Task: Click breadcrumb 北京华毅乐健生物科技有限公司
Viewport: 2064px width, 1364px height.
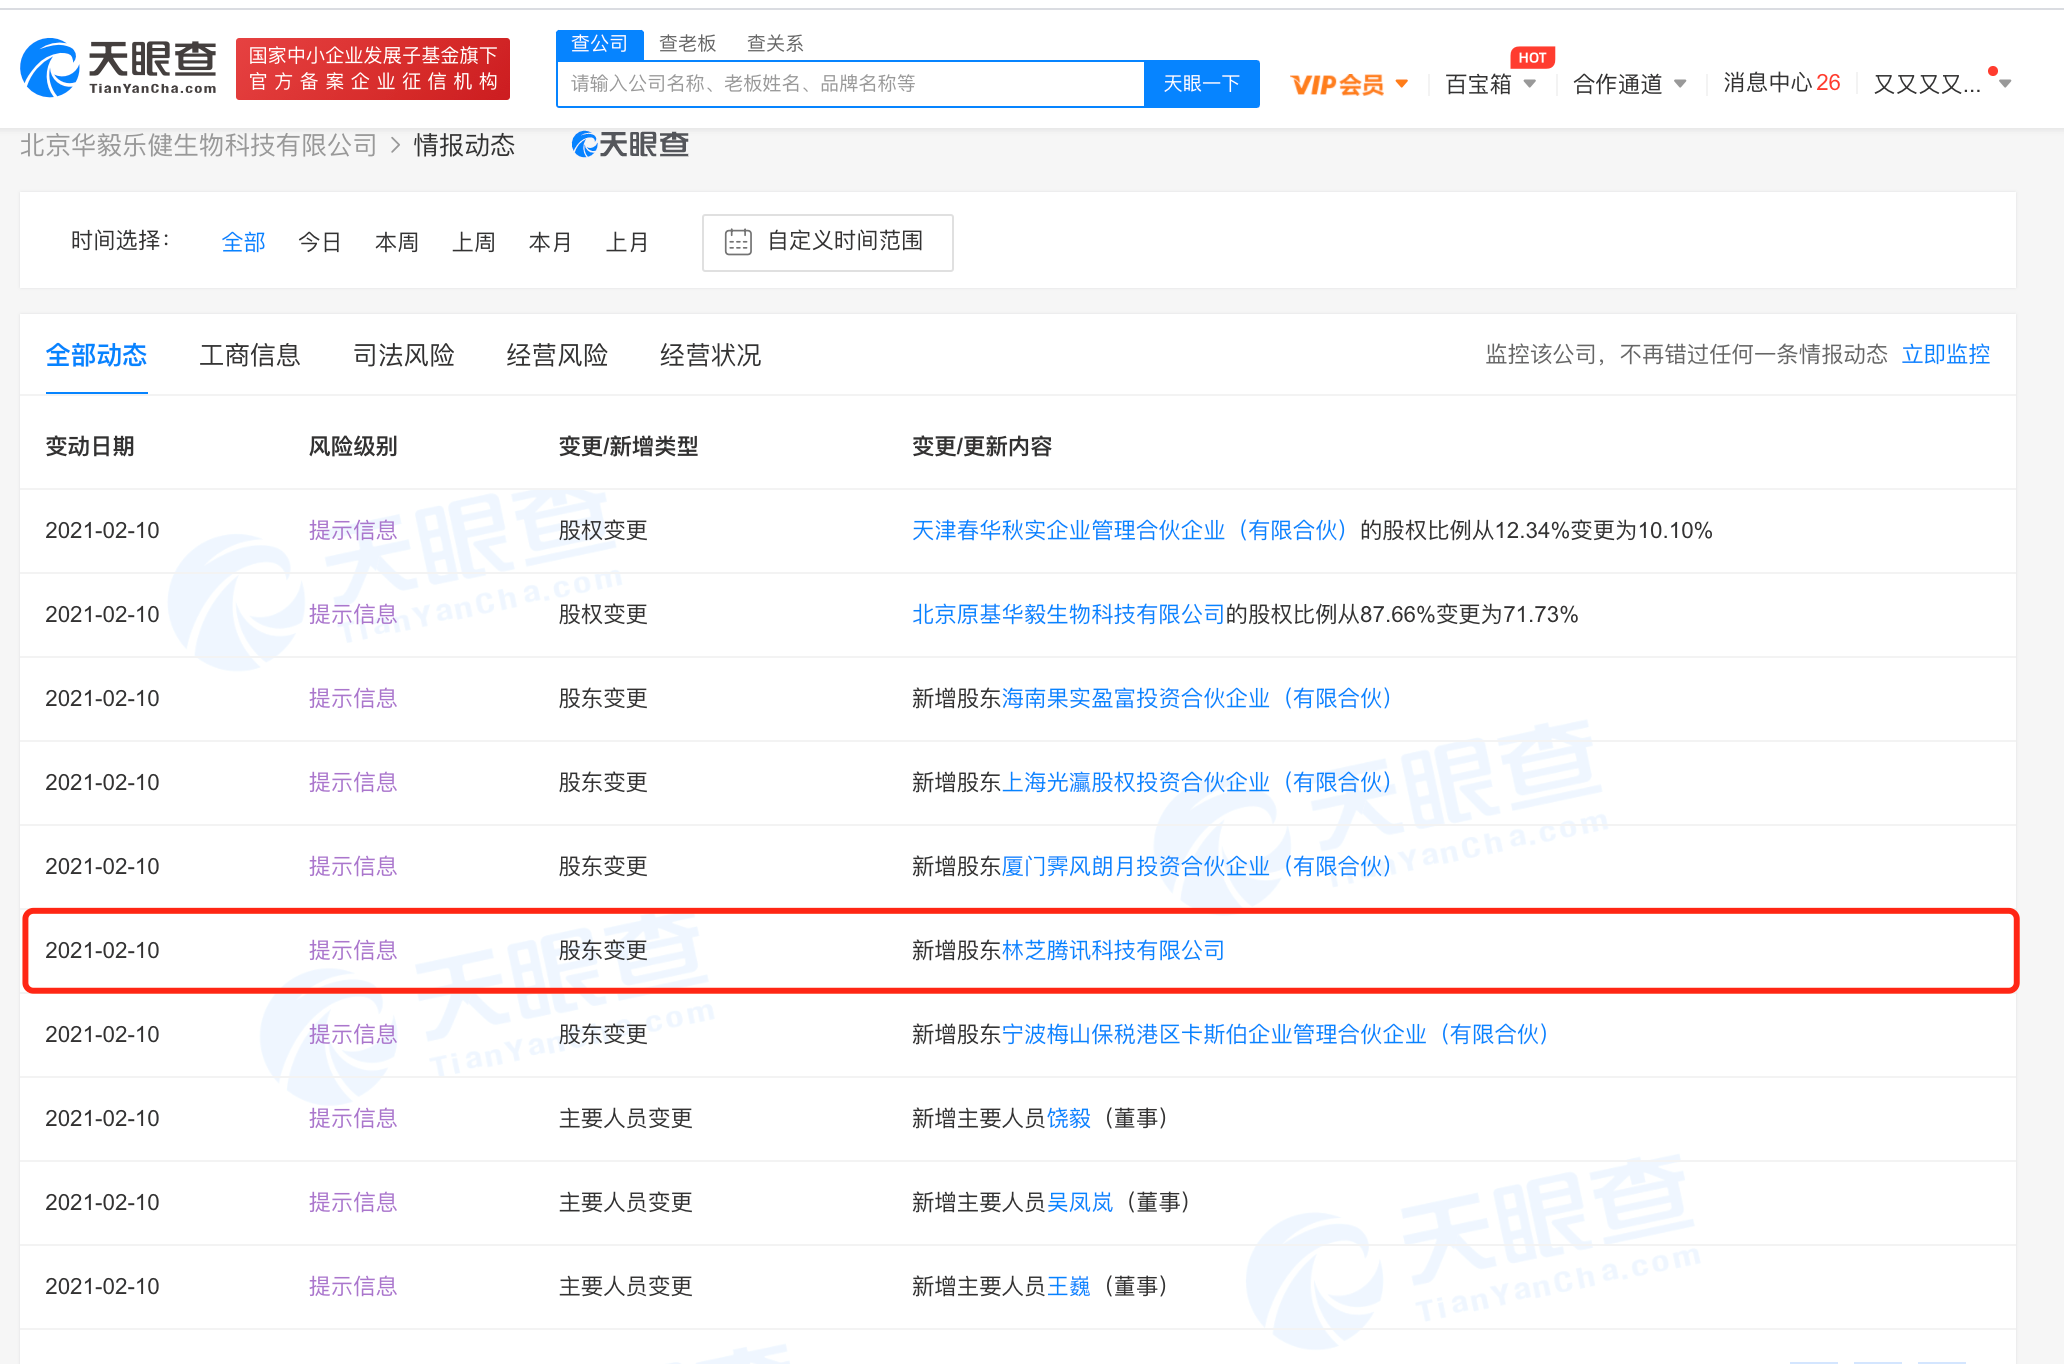Action: 198,146
